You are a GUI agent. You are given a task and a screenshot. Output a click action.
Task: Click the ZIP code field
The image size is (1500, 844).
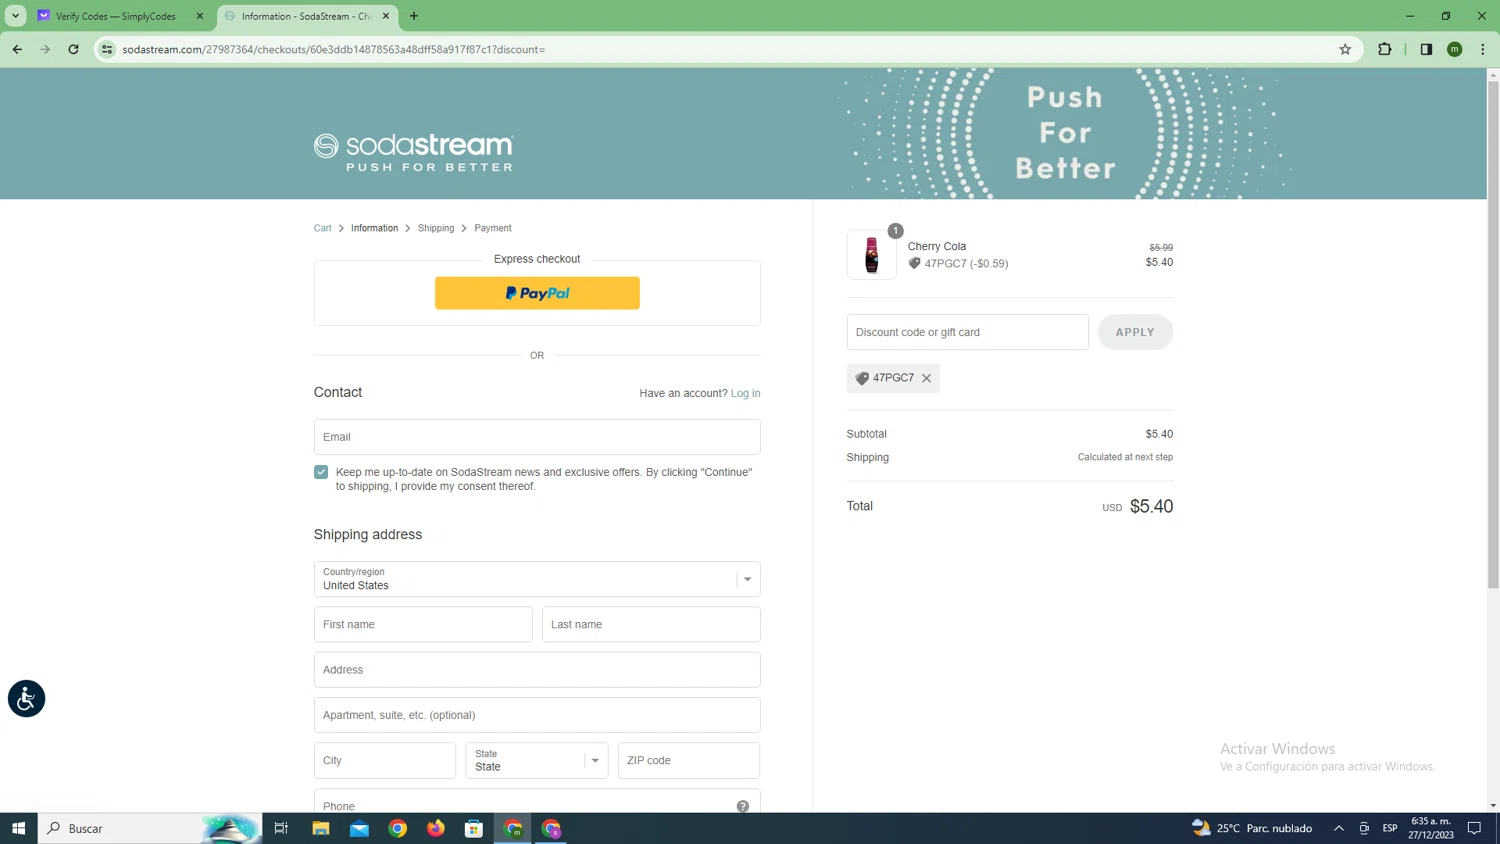click(x=689, y=760)
